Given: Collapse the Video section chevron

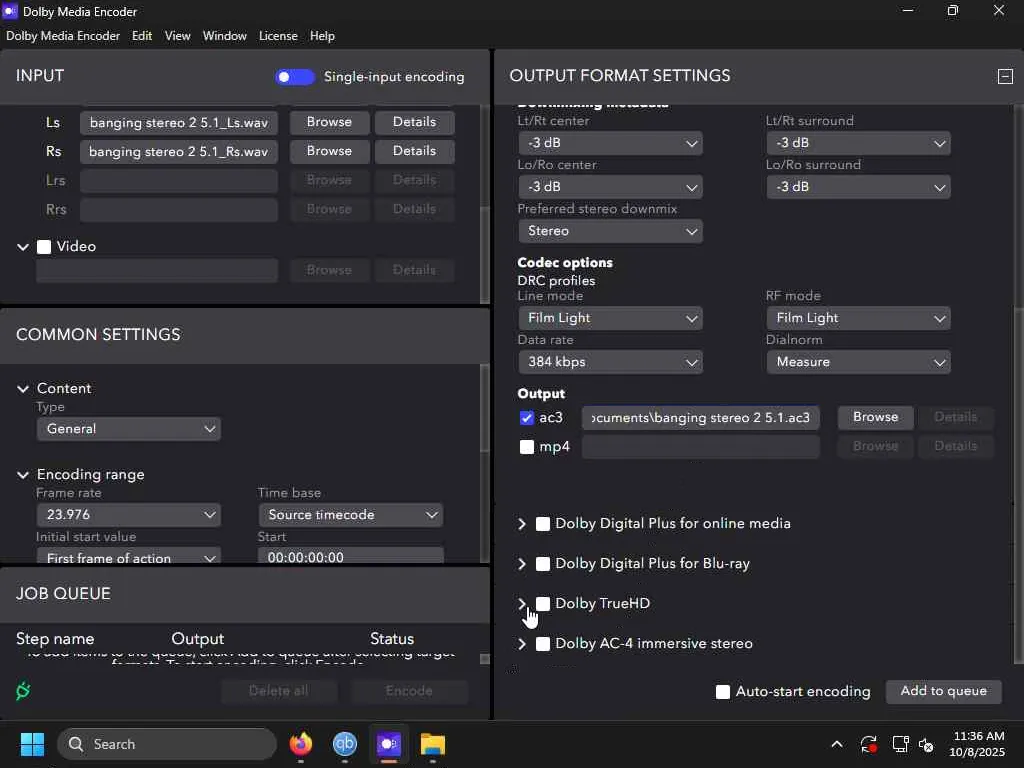Looking at the screenshot, I should 23,247.
